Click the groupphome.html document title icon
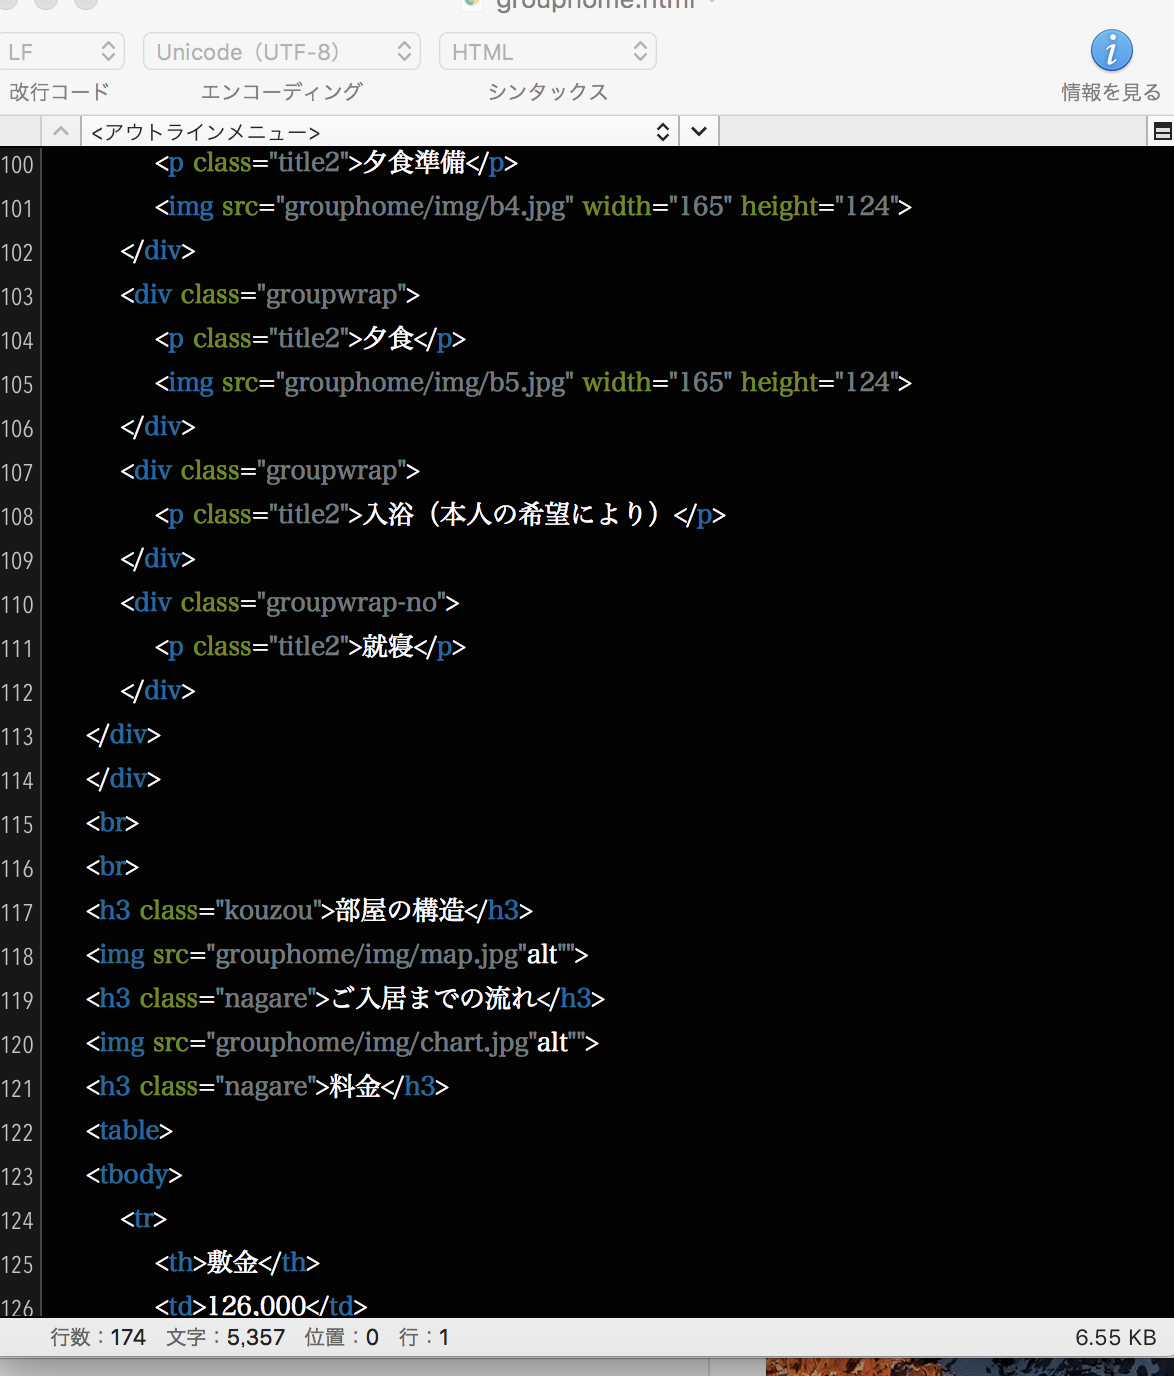Viewport: 1174px width, 1376px height. (473, 4)
